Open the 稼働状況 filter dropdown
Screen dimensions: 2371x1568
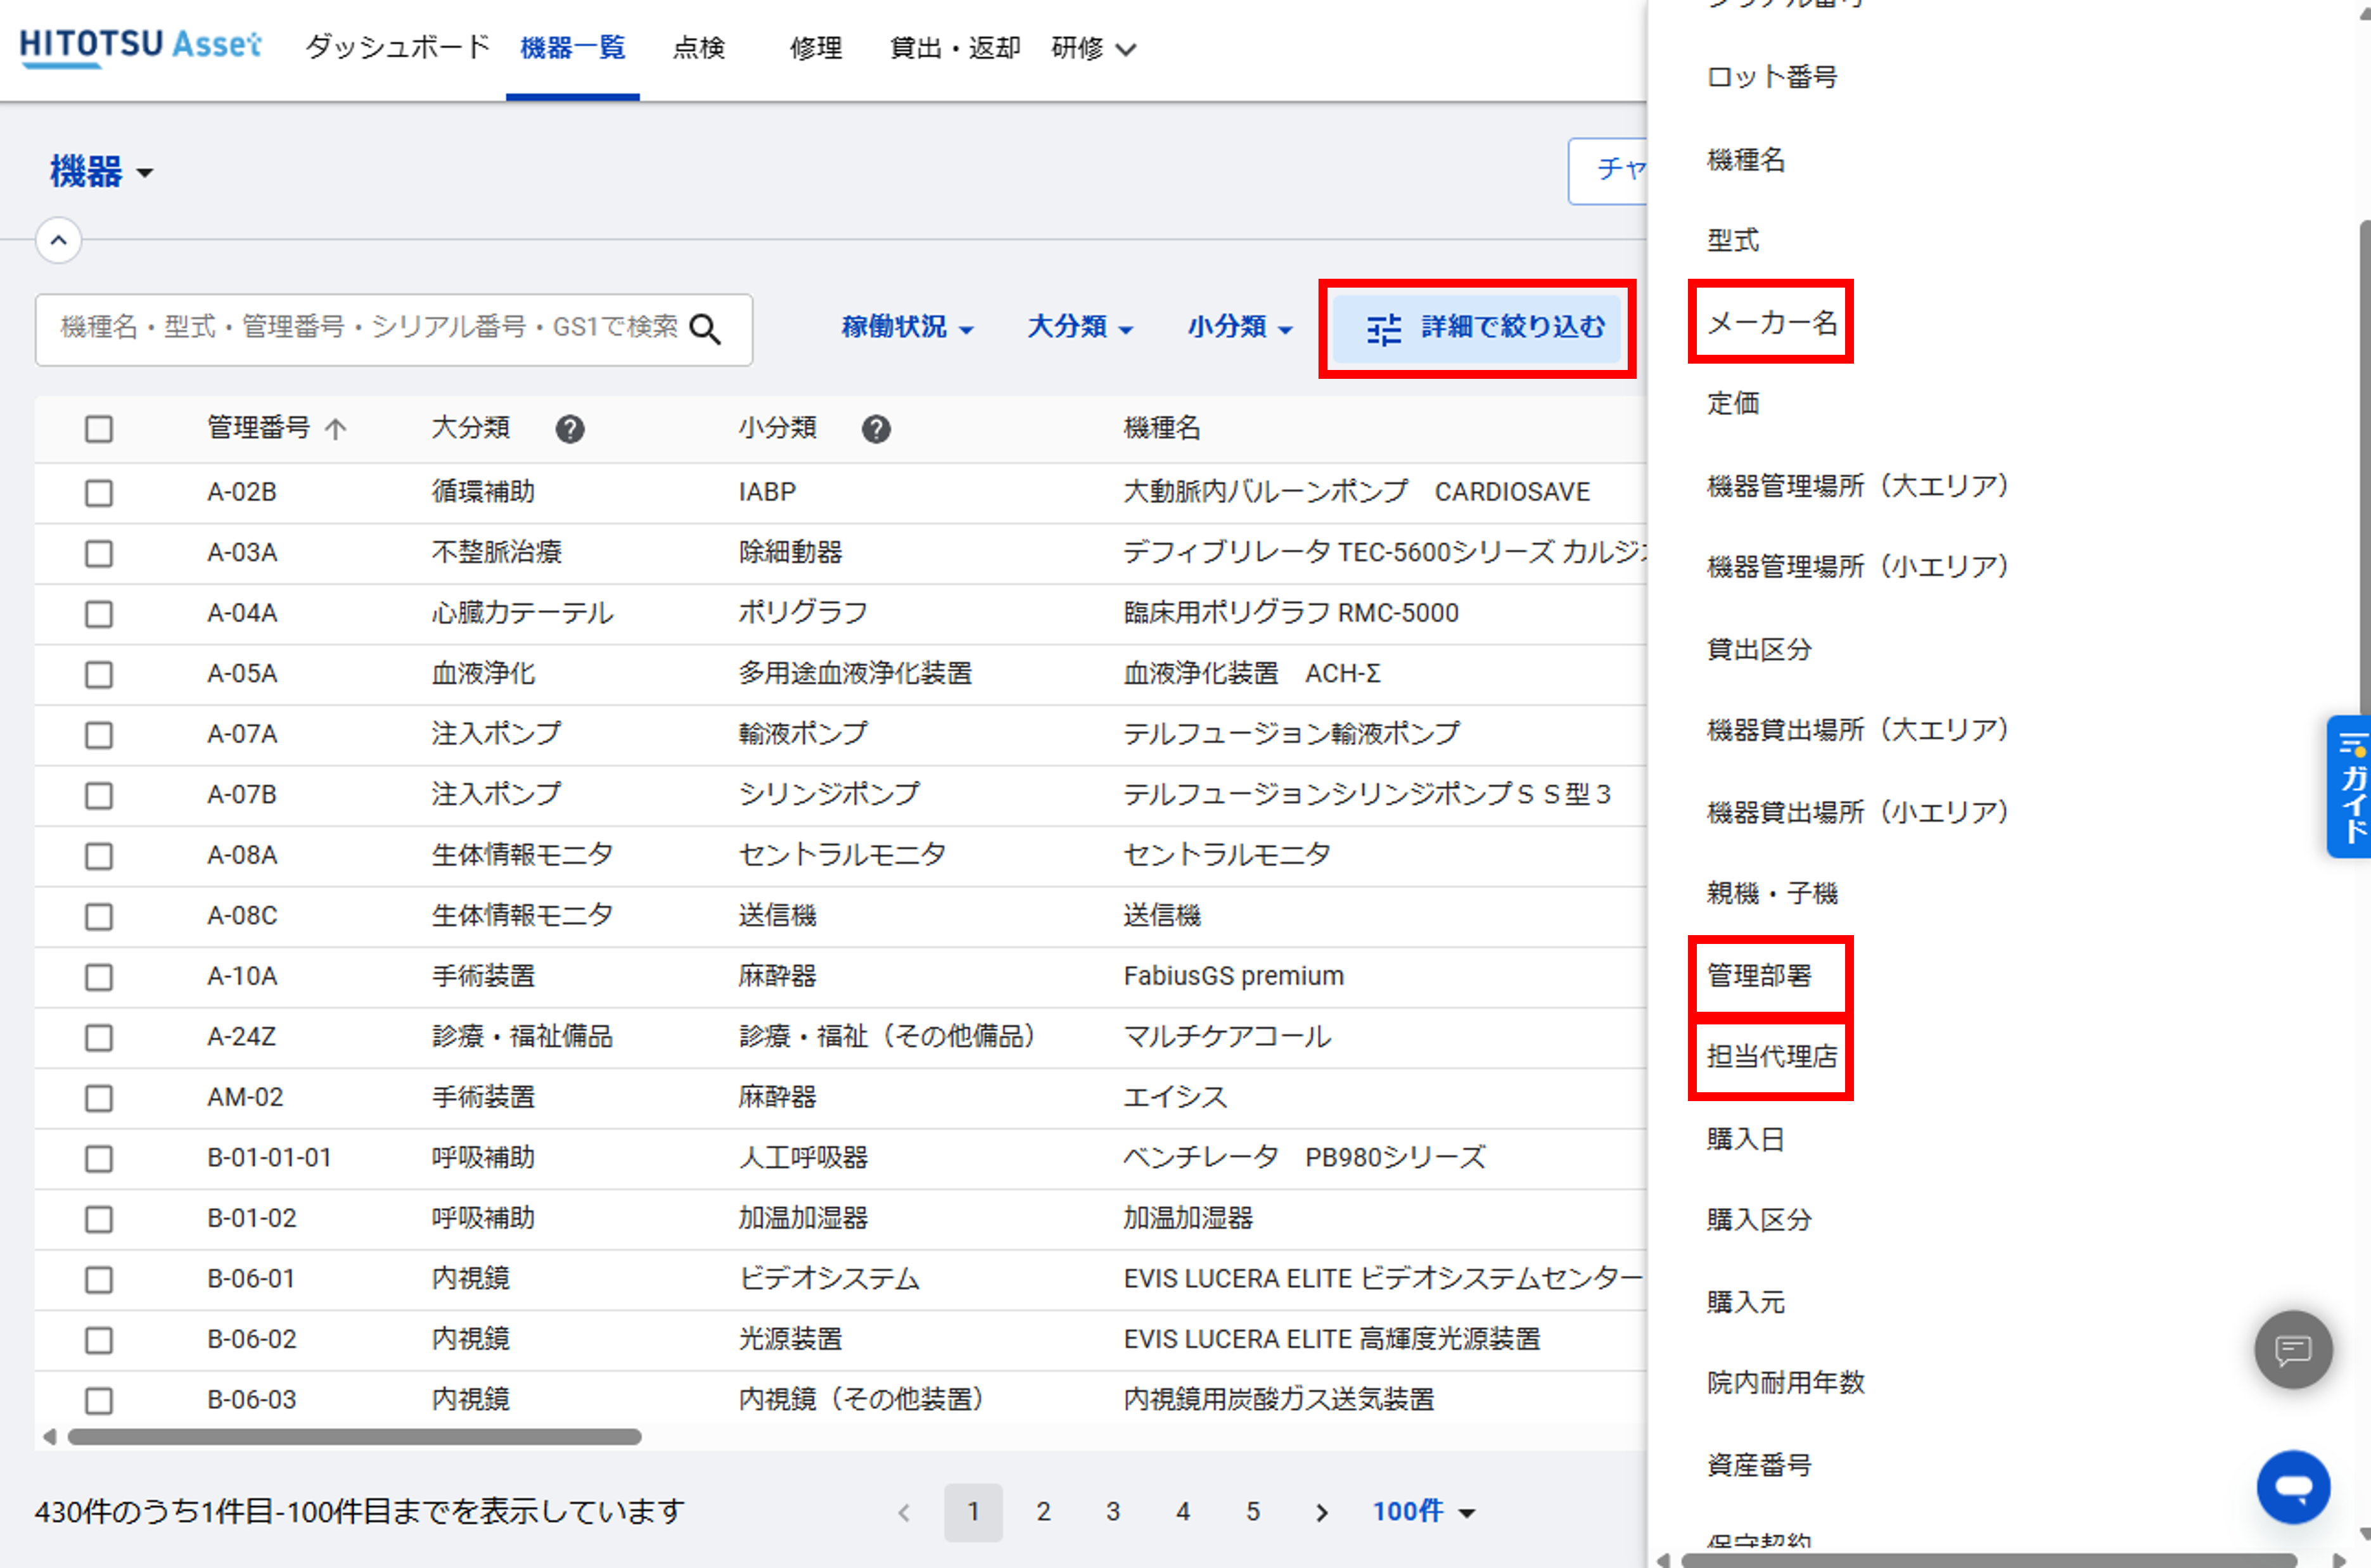[907, 327]
